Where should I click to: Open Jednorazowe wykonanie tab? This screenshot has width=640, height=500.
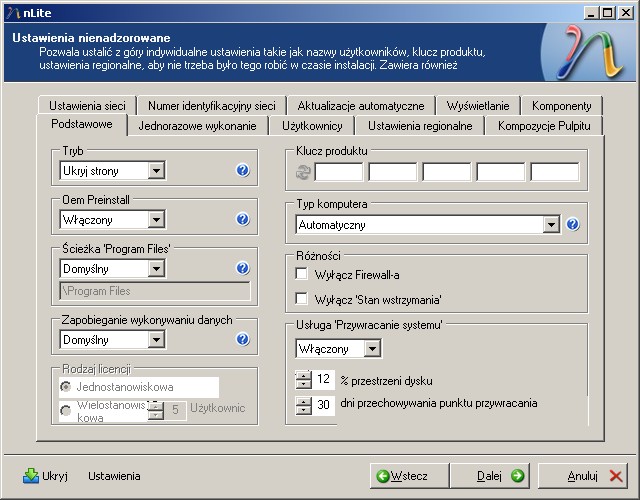[x=198, y=126]
